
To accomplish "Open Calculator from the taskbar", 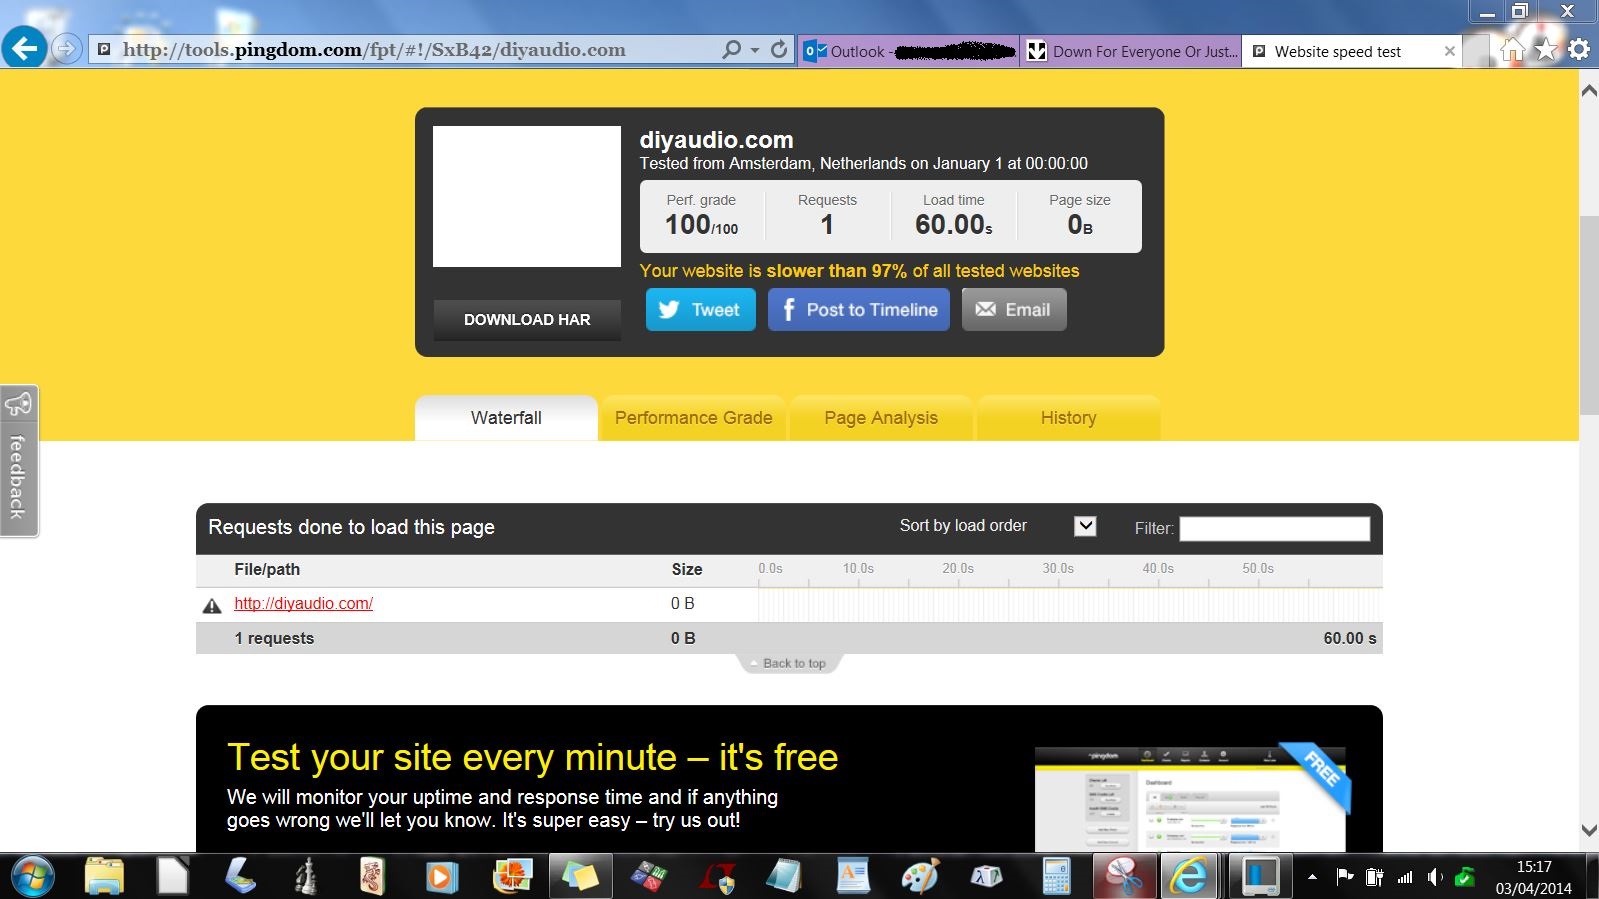I will (x=1057, y=877).
